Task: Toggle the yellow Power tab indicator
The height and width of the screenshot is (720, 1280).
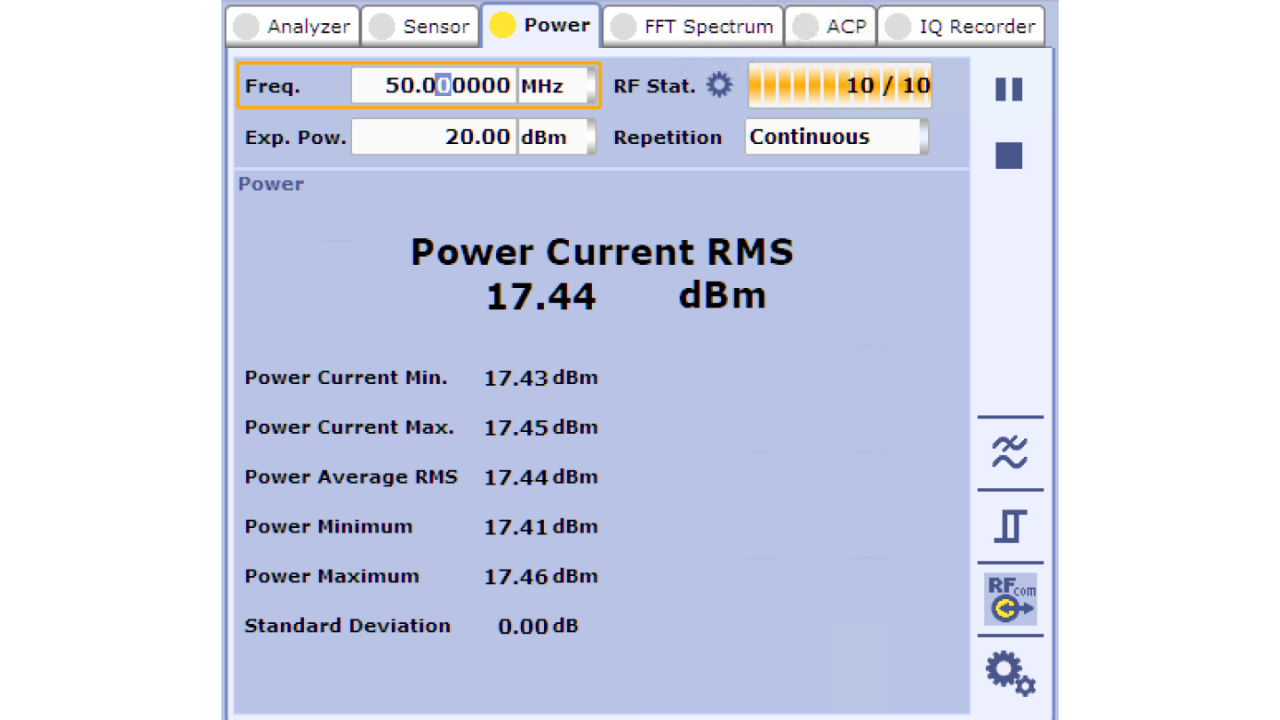Action: (502, 26)
